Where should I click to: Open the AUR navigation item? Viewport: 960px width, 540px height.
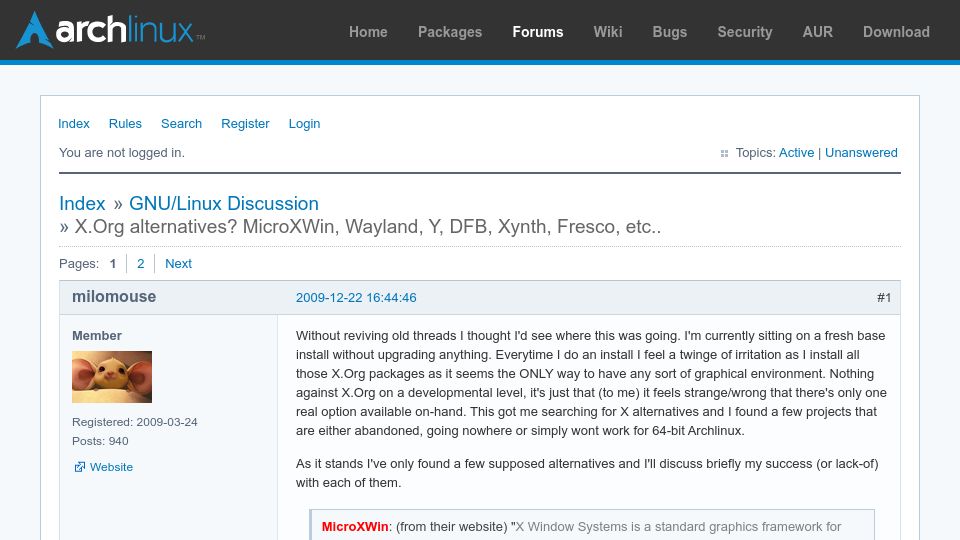(817, 32)
